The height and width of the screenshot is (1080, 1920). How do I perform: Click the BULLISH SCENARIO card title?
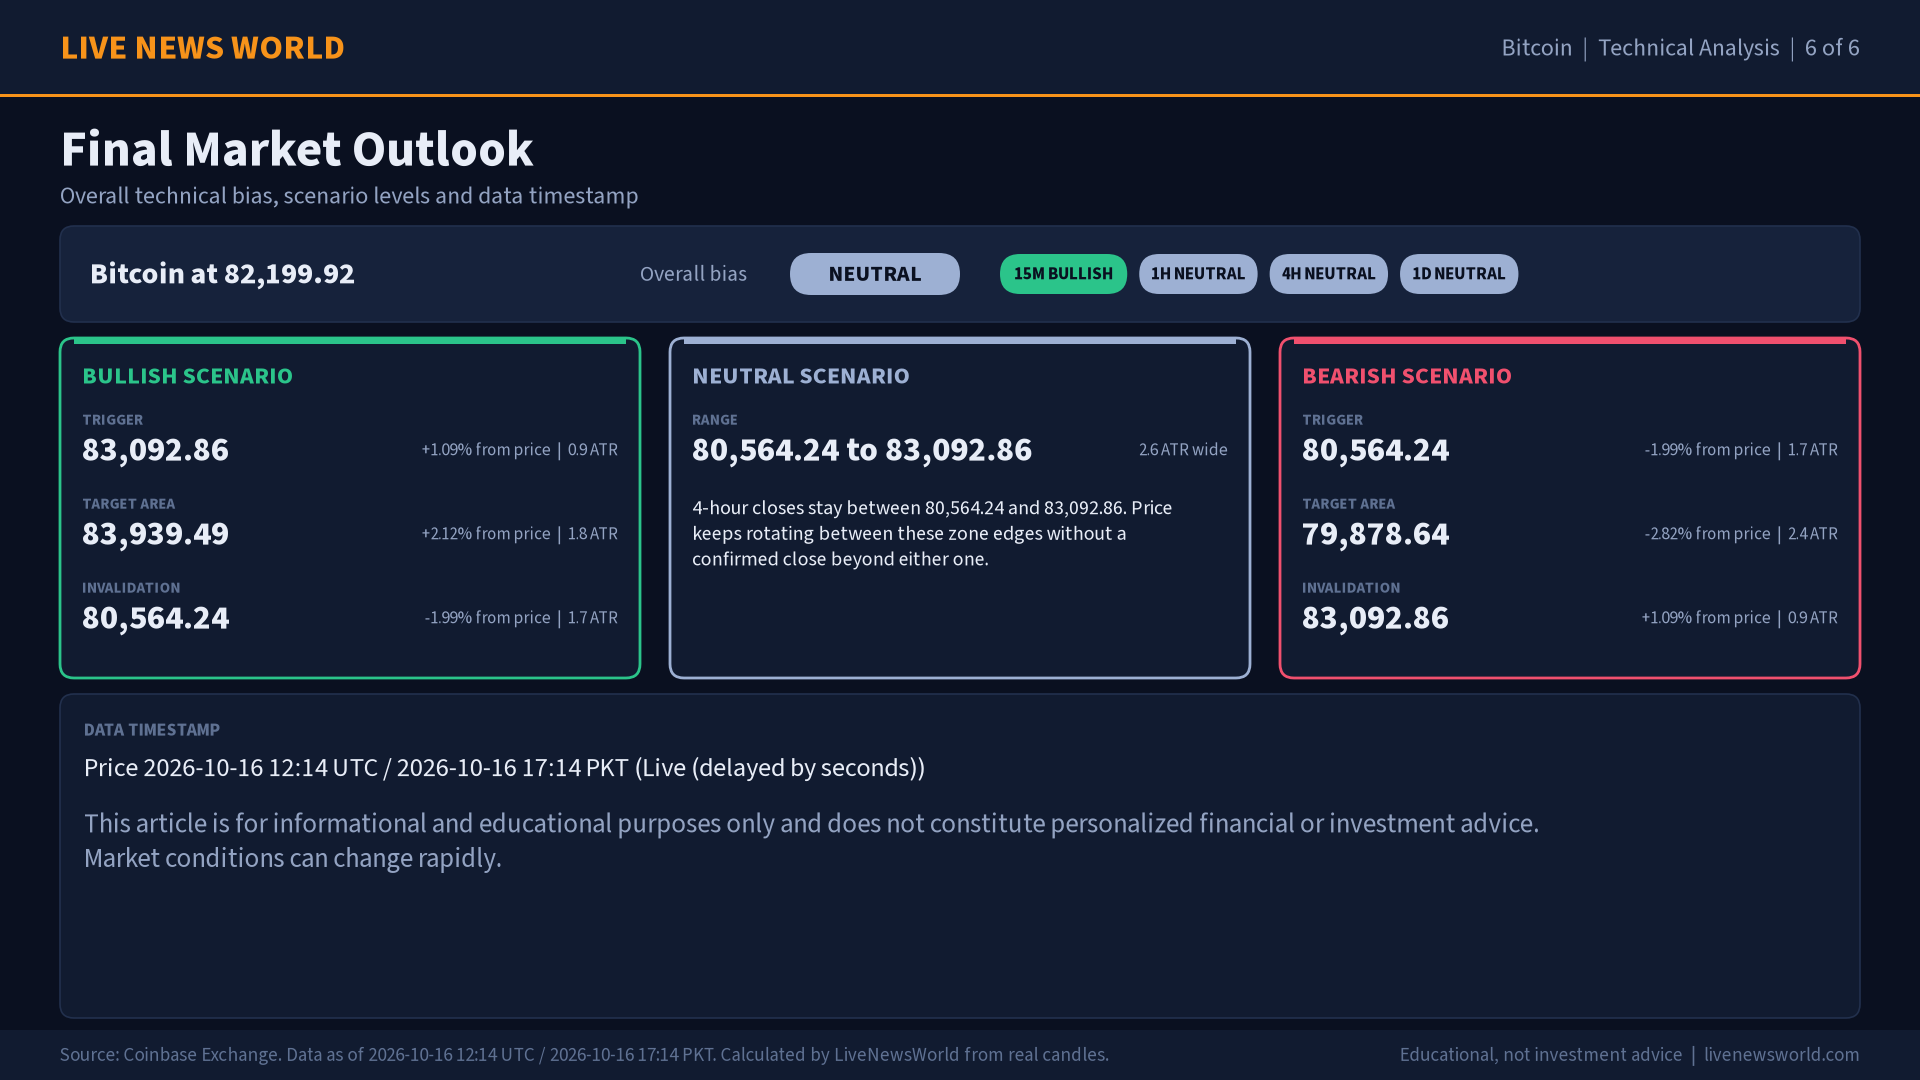[188, 376]
